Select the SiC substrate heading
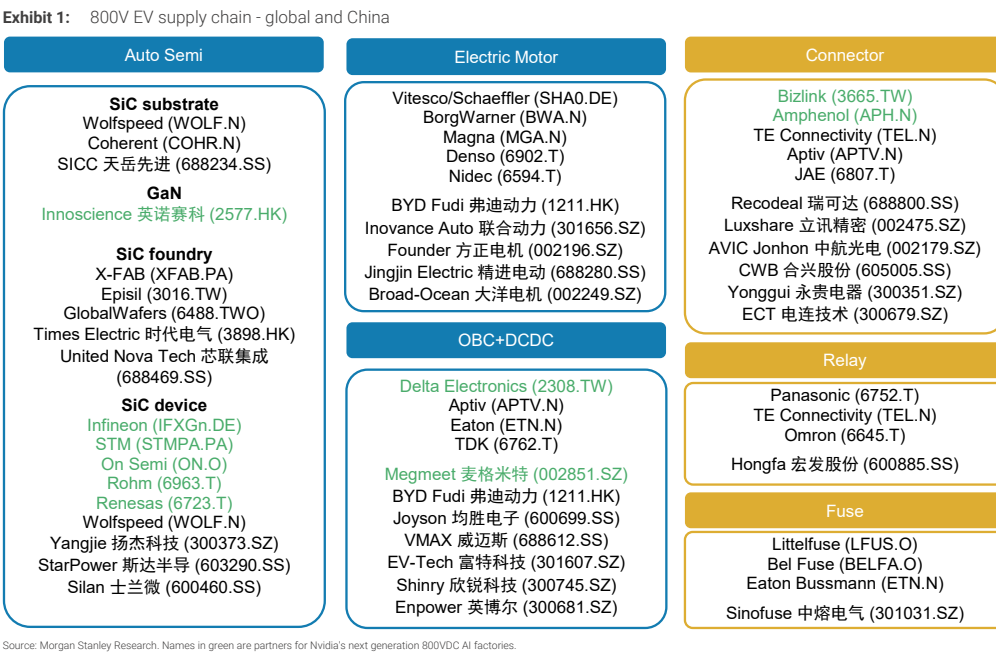This screenshot has height=666, width=996. 164,104
